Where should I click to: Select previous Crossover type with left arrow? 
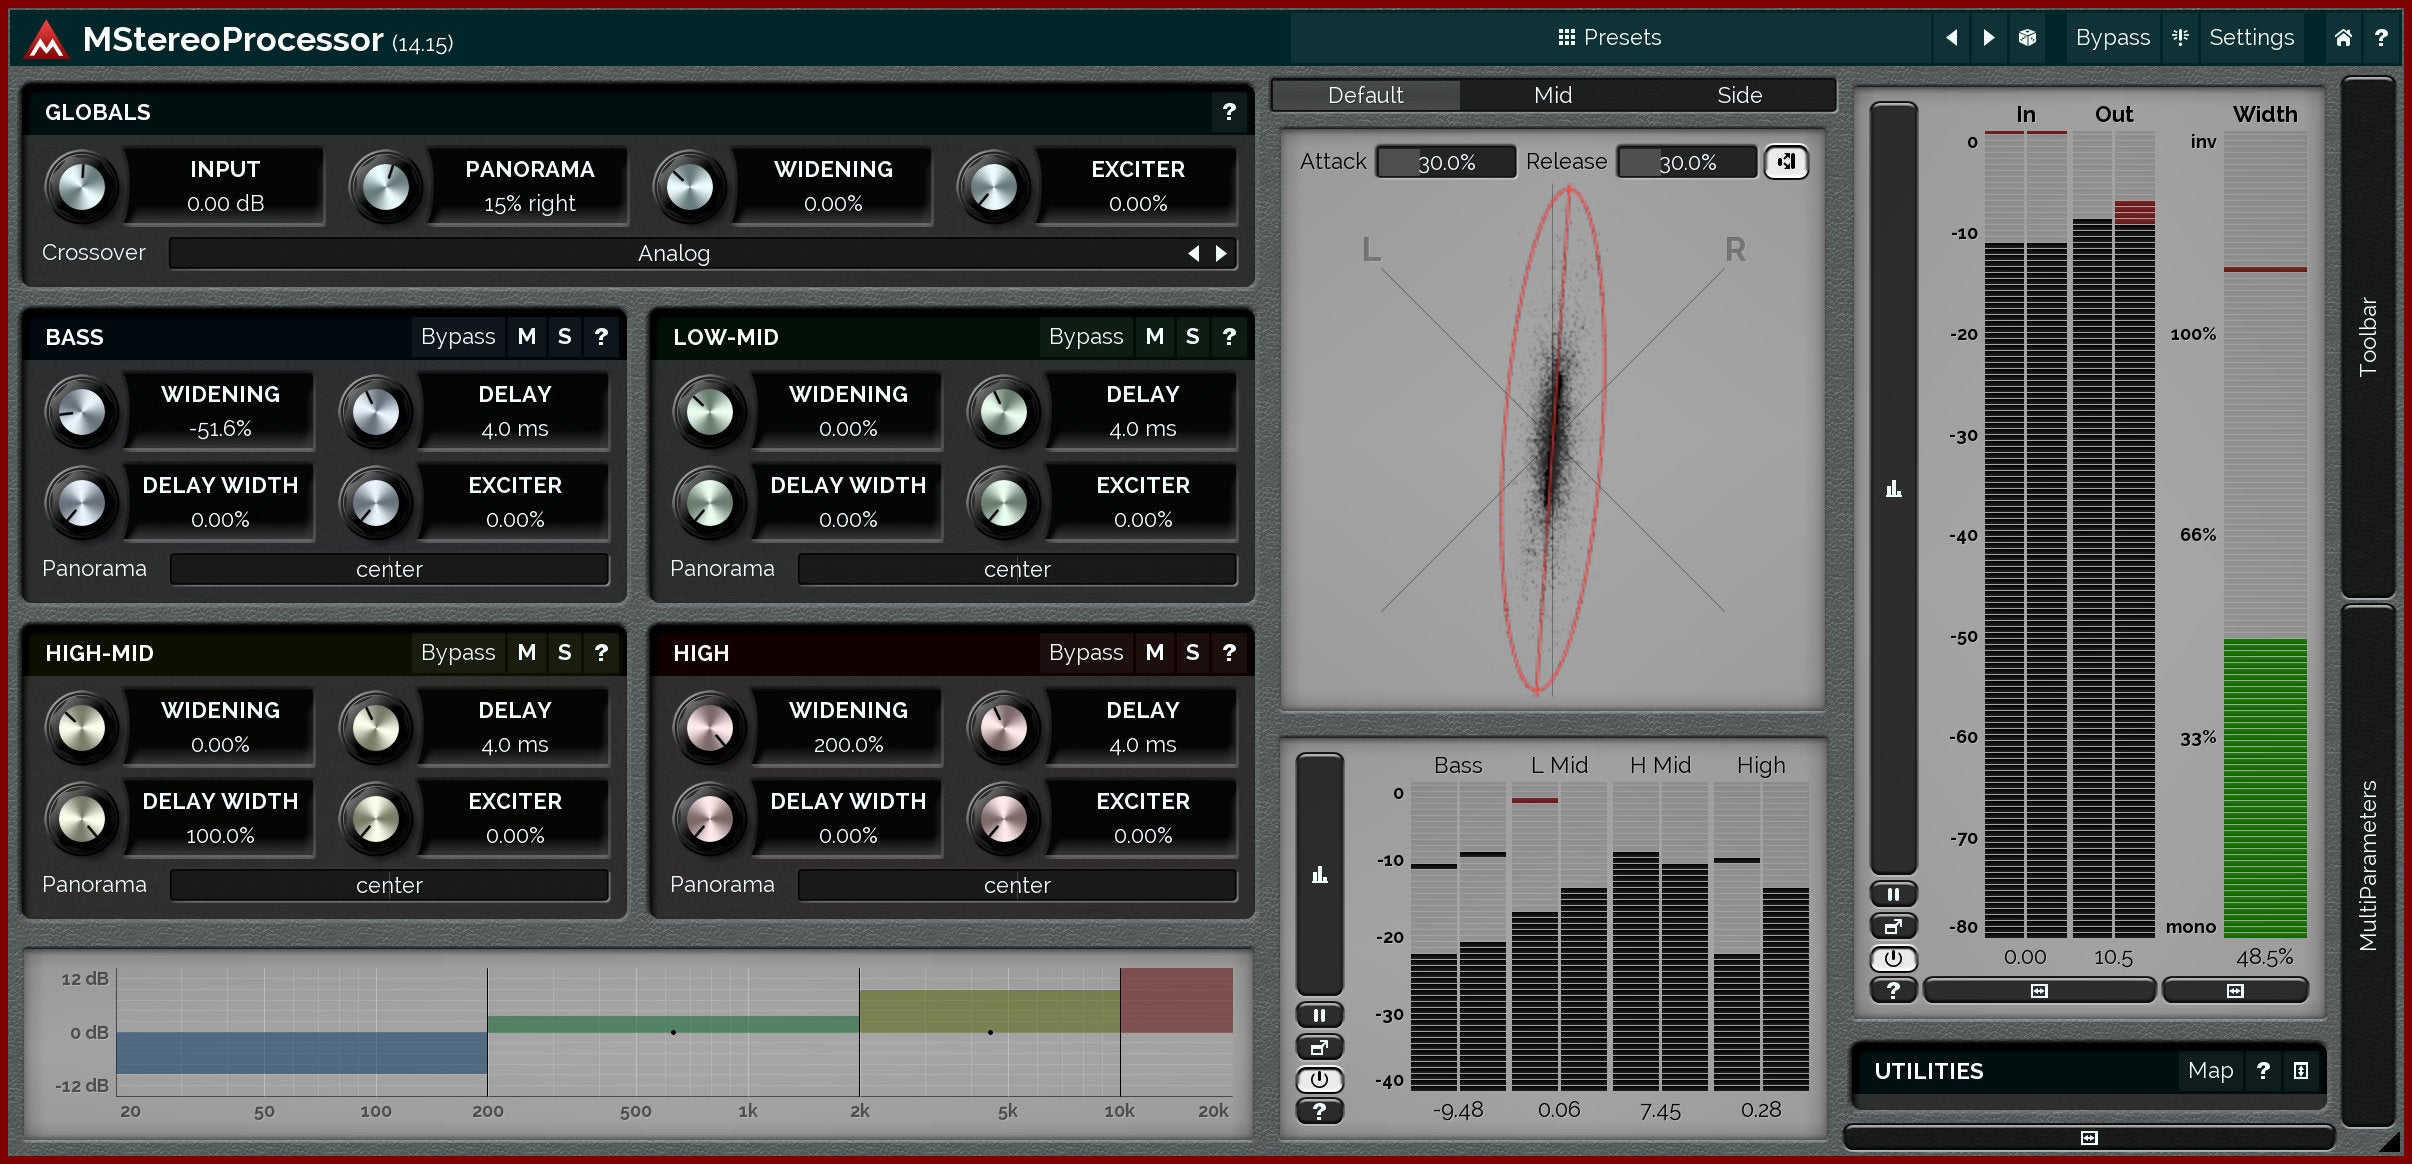coord(1193,254)
